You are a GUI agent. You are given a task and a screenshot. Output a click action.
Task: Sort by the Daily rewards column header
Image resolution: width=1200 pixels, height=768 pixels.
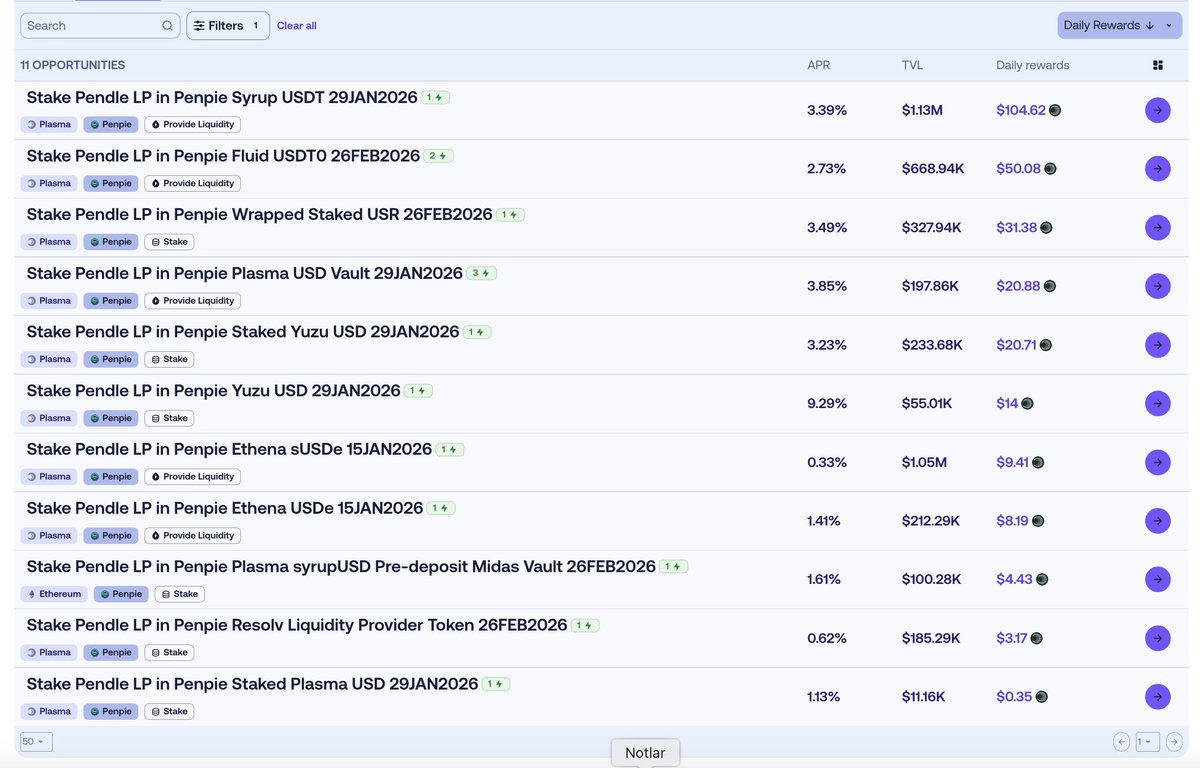(x=1032, y=65)
